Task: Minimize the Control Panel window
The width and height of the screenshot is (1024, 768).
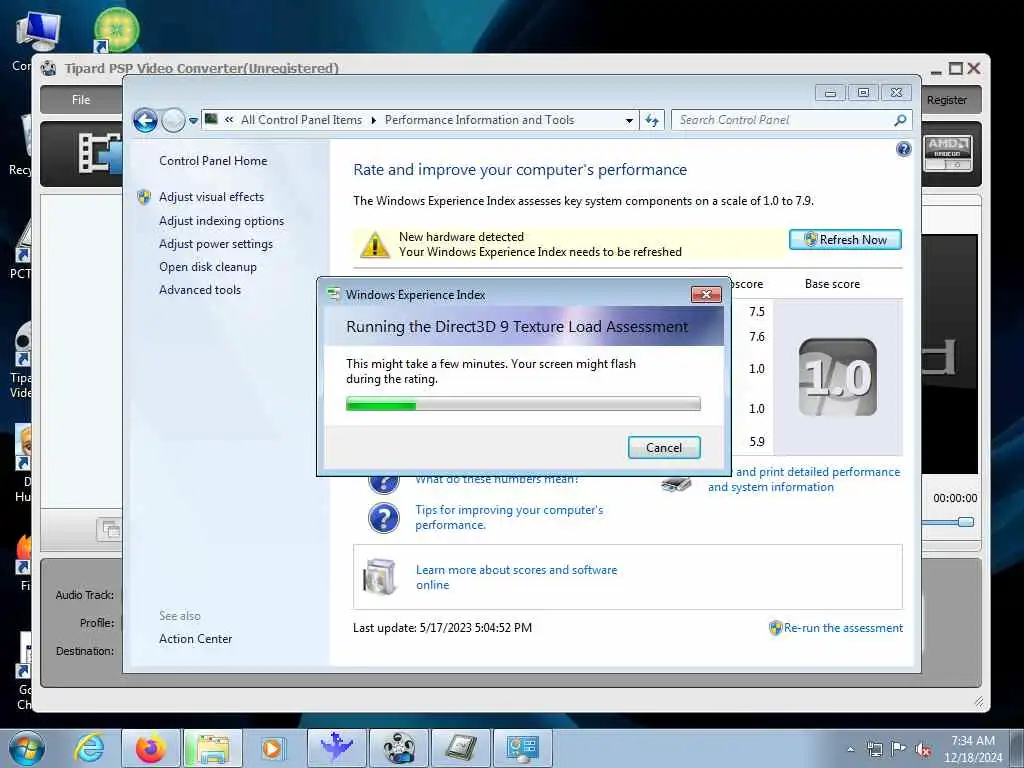Action: click(x=830, y=93)
